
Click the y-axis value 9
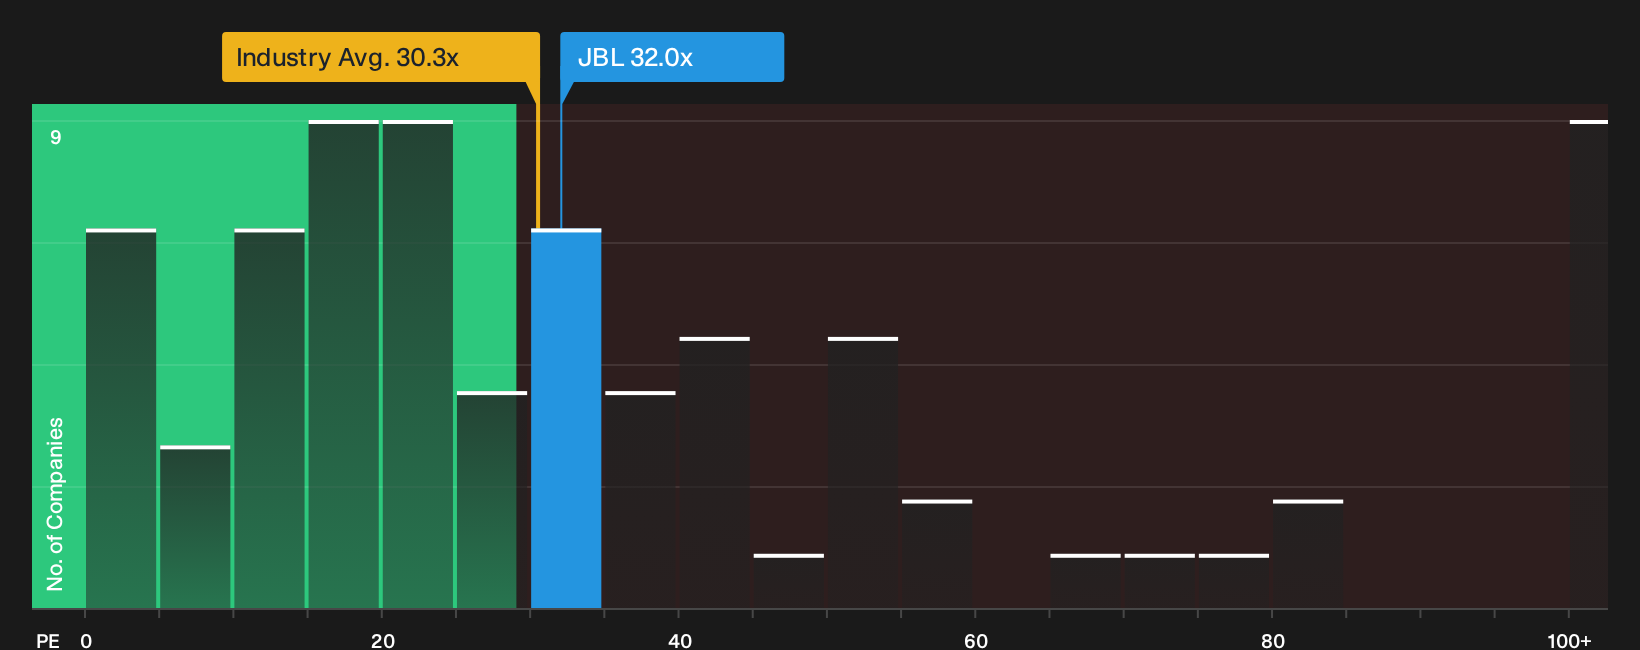click(56, 137)
